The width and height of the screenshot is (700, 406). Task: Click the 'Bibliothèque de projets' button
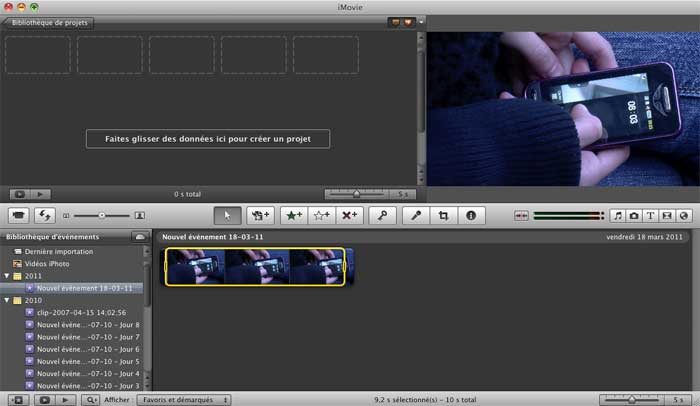pos(48,23)
